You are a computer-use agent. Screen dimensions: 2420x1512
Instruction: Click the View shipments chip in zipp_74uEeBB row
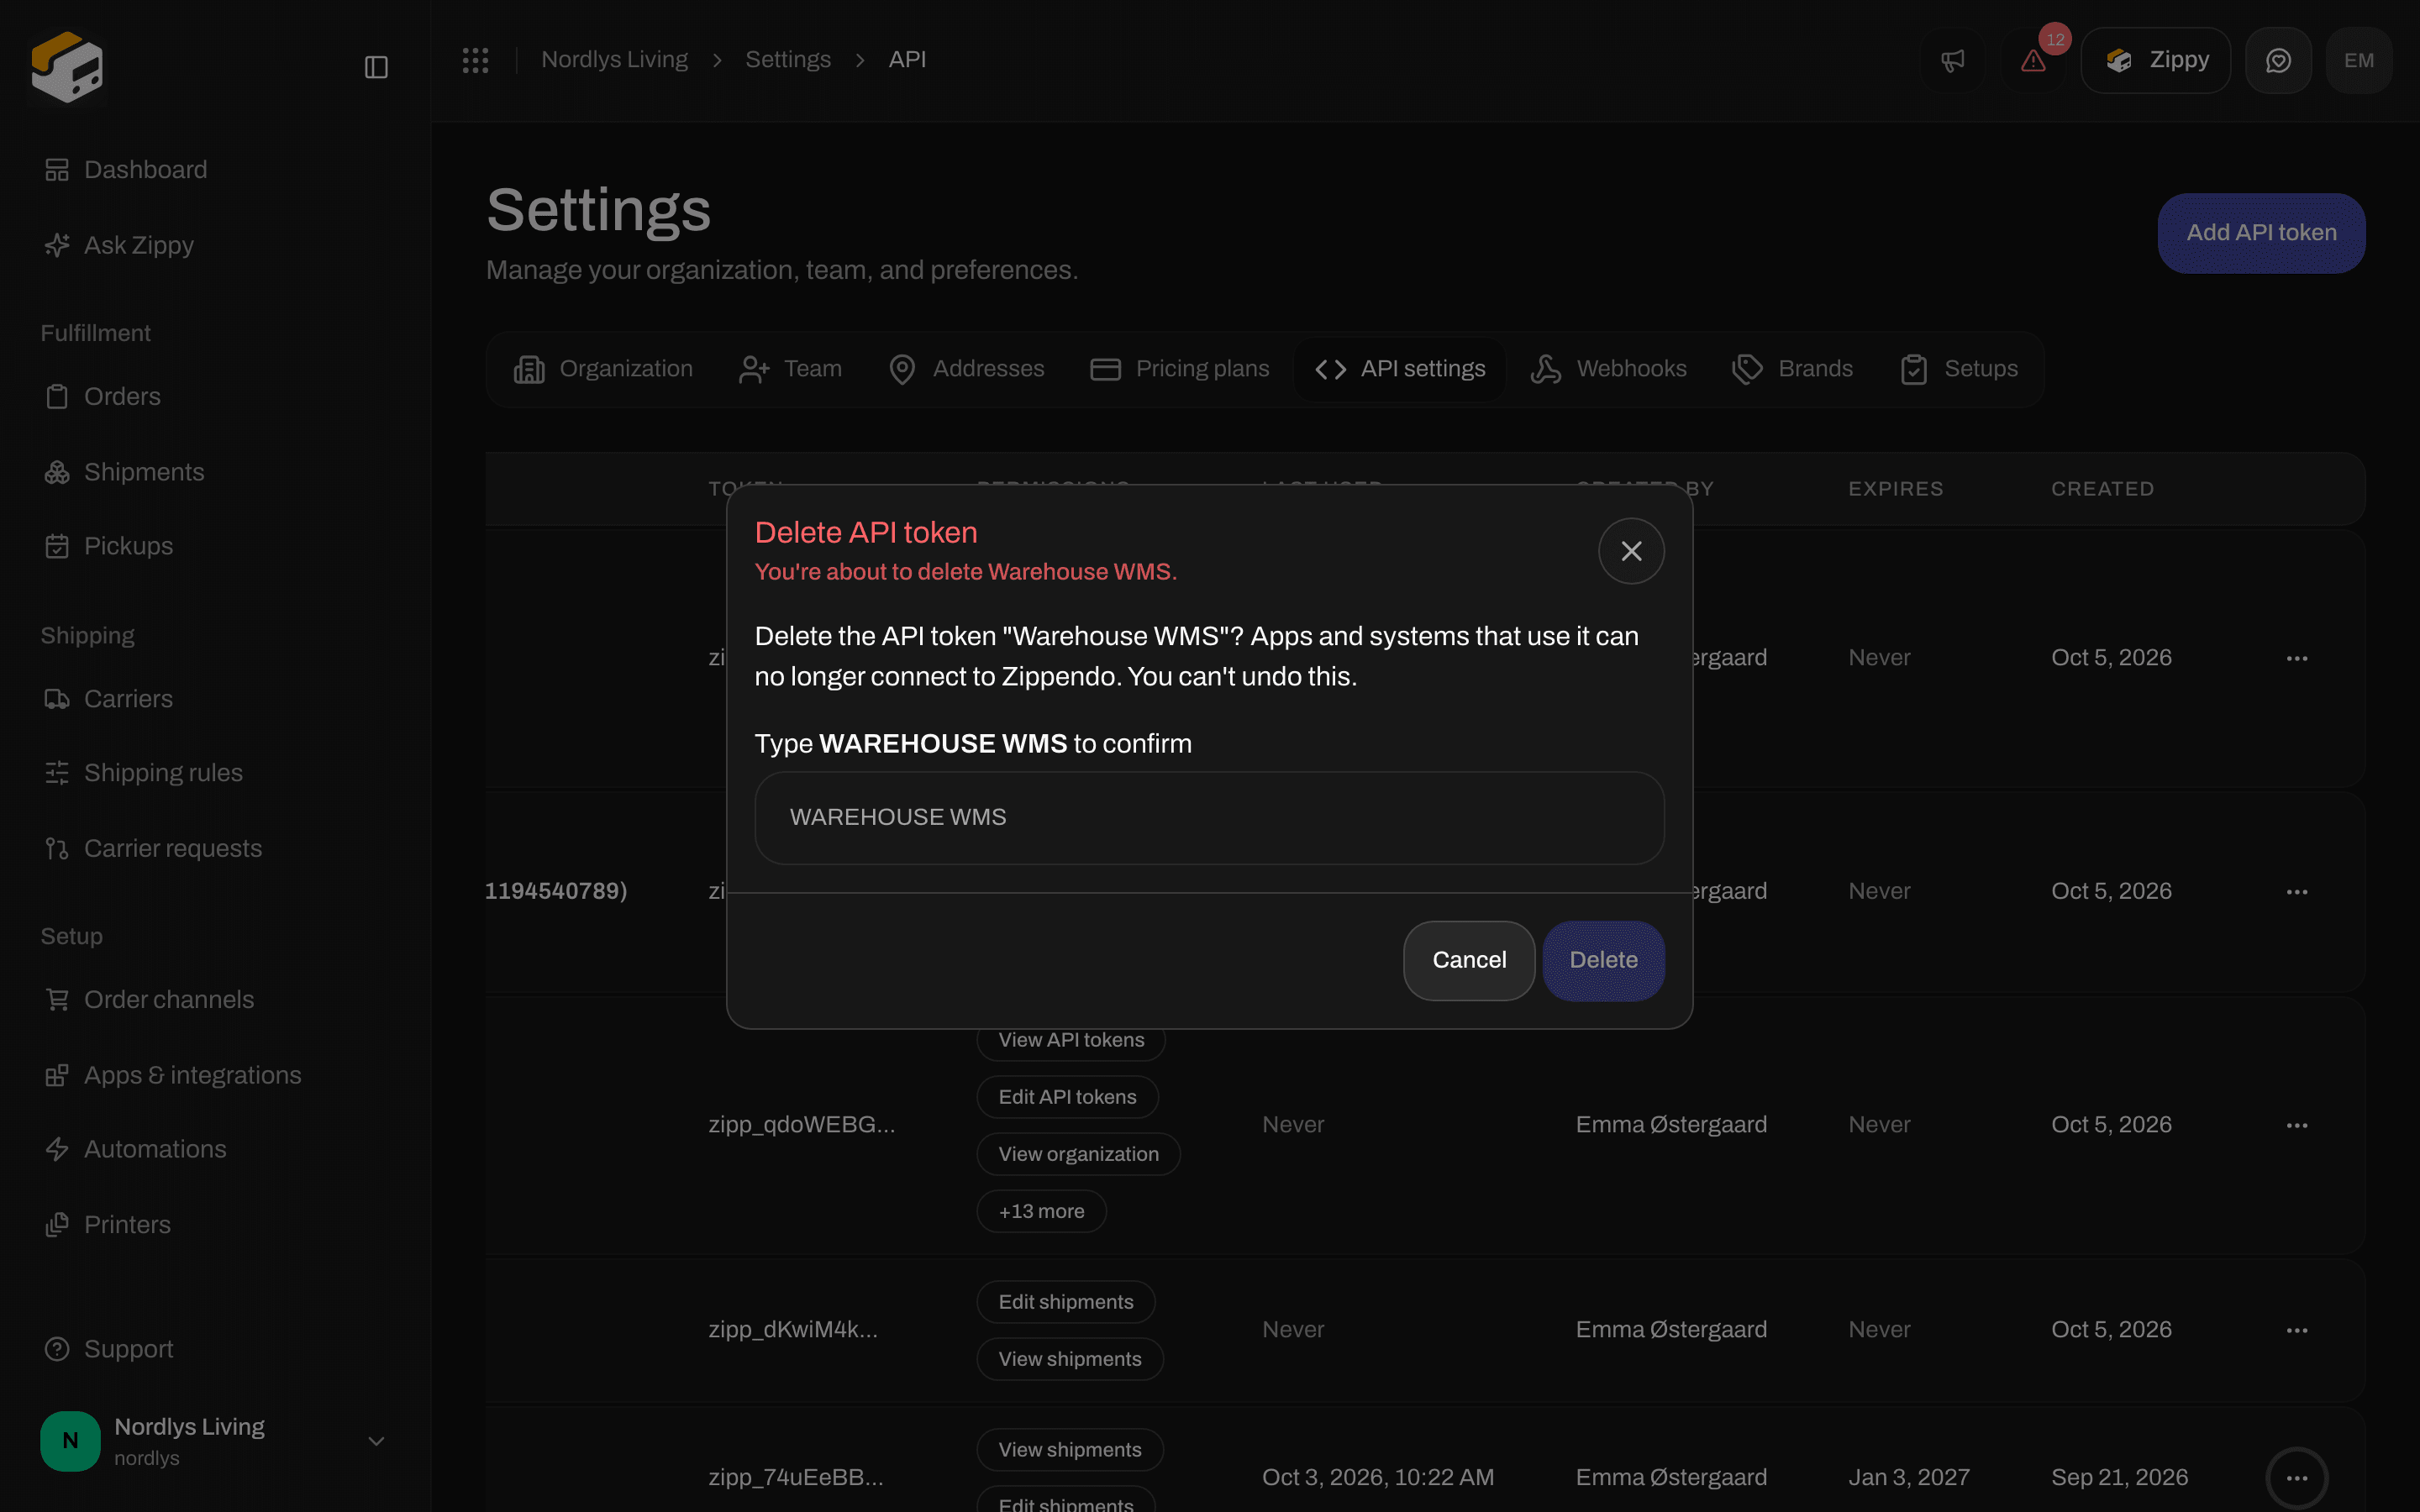coord(1070,1450)
